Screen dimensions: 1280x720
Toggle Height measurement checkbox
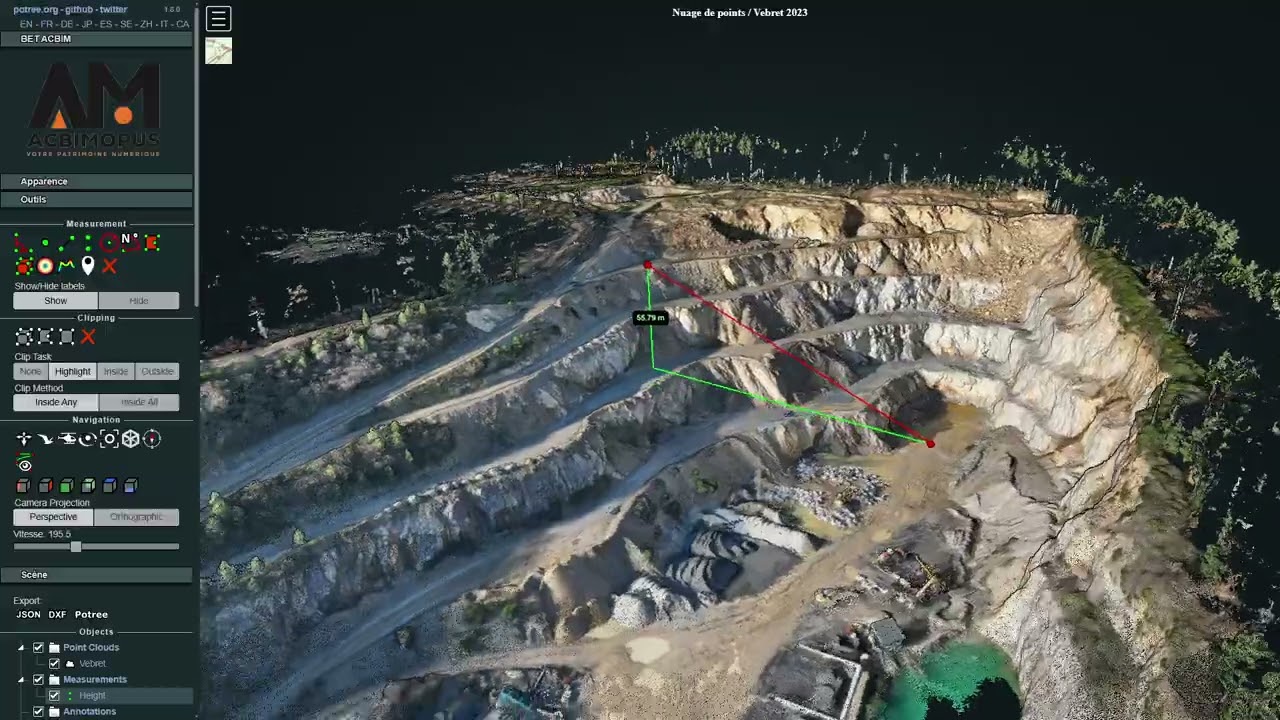pyautogui.click(x=55, y=695)
